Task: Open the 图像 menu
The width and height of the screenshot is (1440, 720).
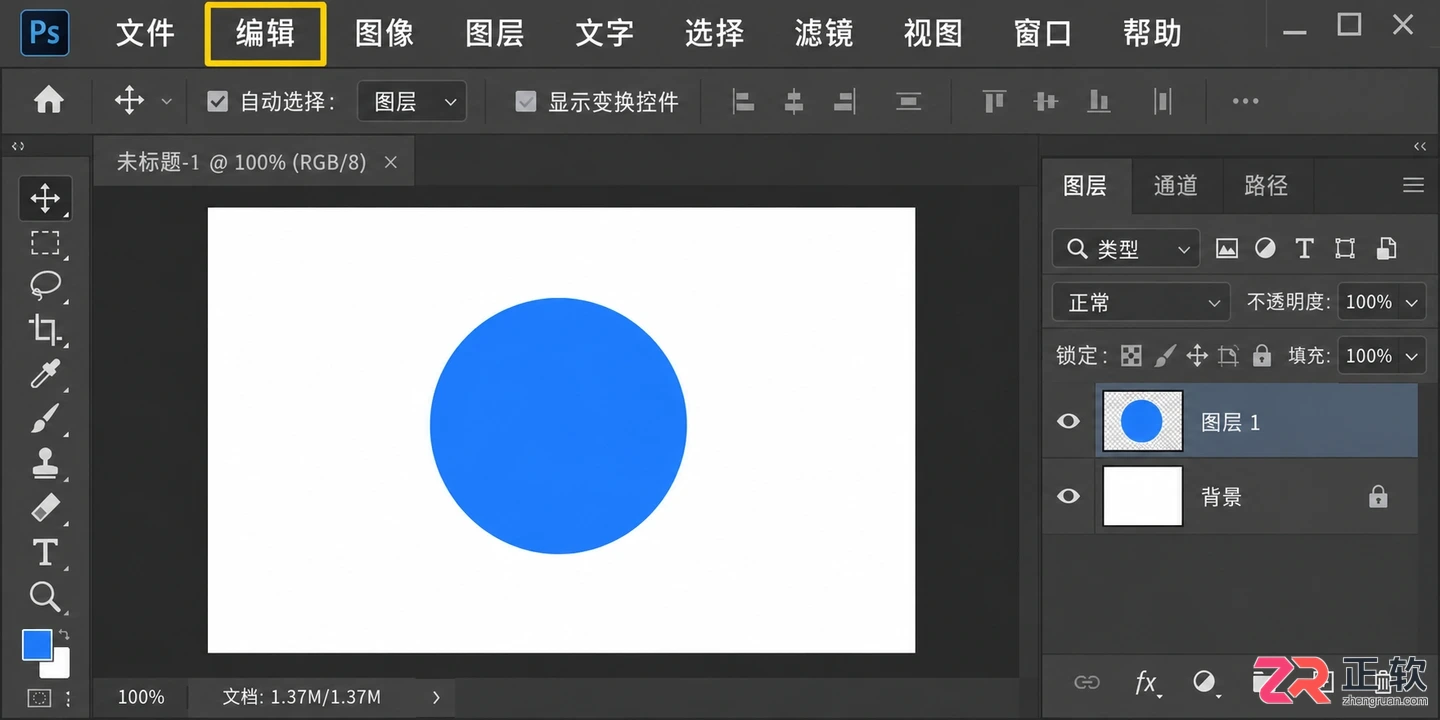Action: coord(384,33)
